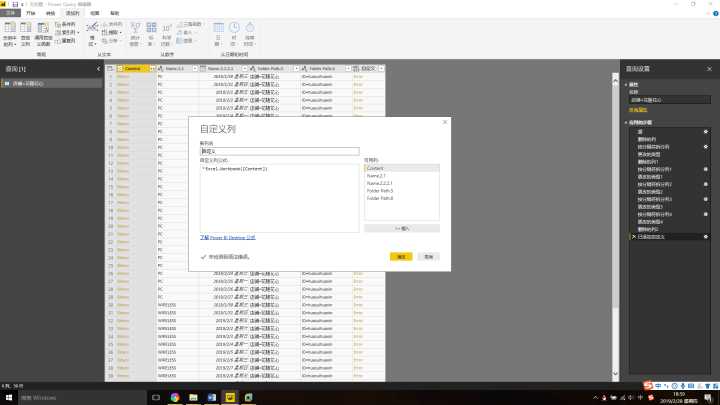Image resolution: width=720 pixels, height=405 pixels.
Task: Delete the 已添加自定义 step with the X icon
Action: pyautogui.click(x=634, y=236)
